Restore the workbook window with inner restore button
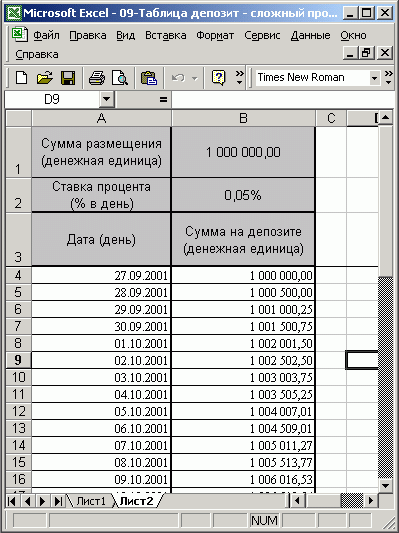The height and width of the screenshot is (533, 399). (367, 53)
